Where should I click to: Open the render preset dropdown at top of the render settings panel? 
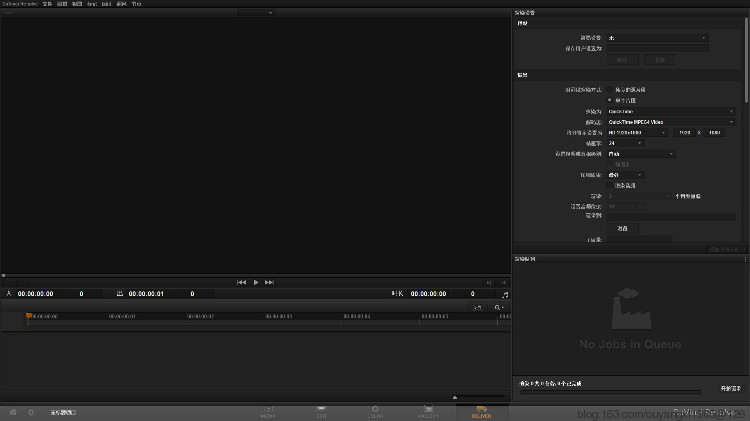pos(657,38)
